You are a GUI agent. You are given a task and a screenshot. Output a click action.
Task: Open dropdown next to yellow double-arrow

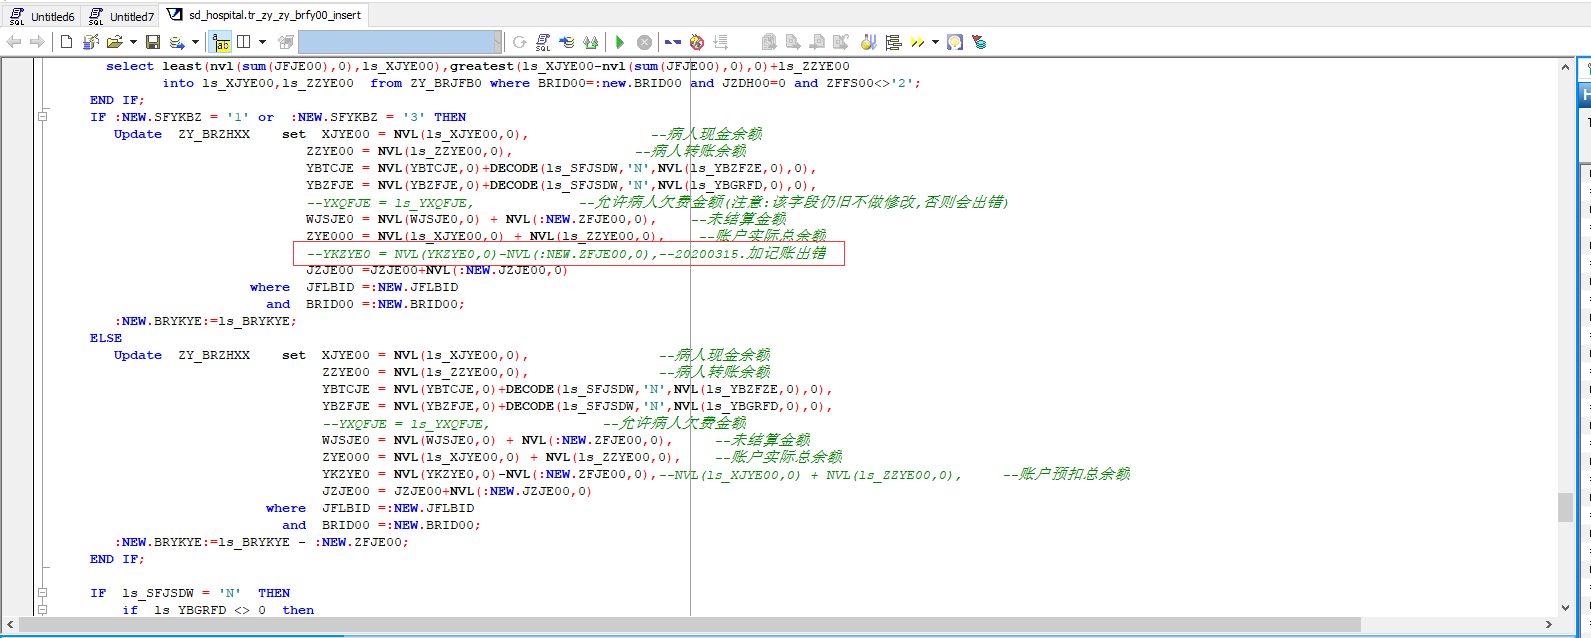[935, 42]
